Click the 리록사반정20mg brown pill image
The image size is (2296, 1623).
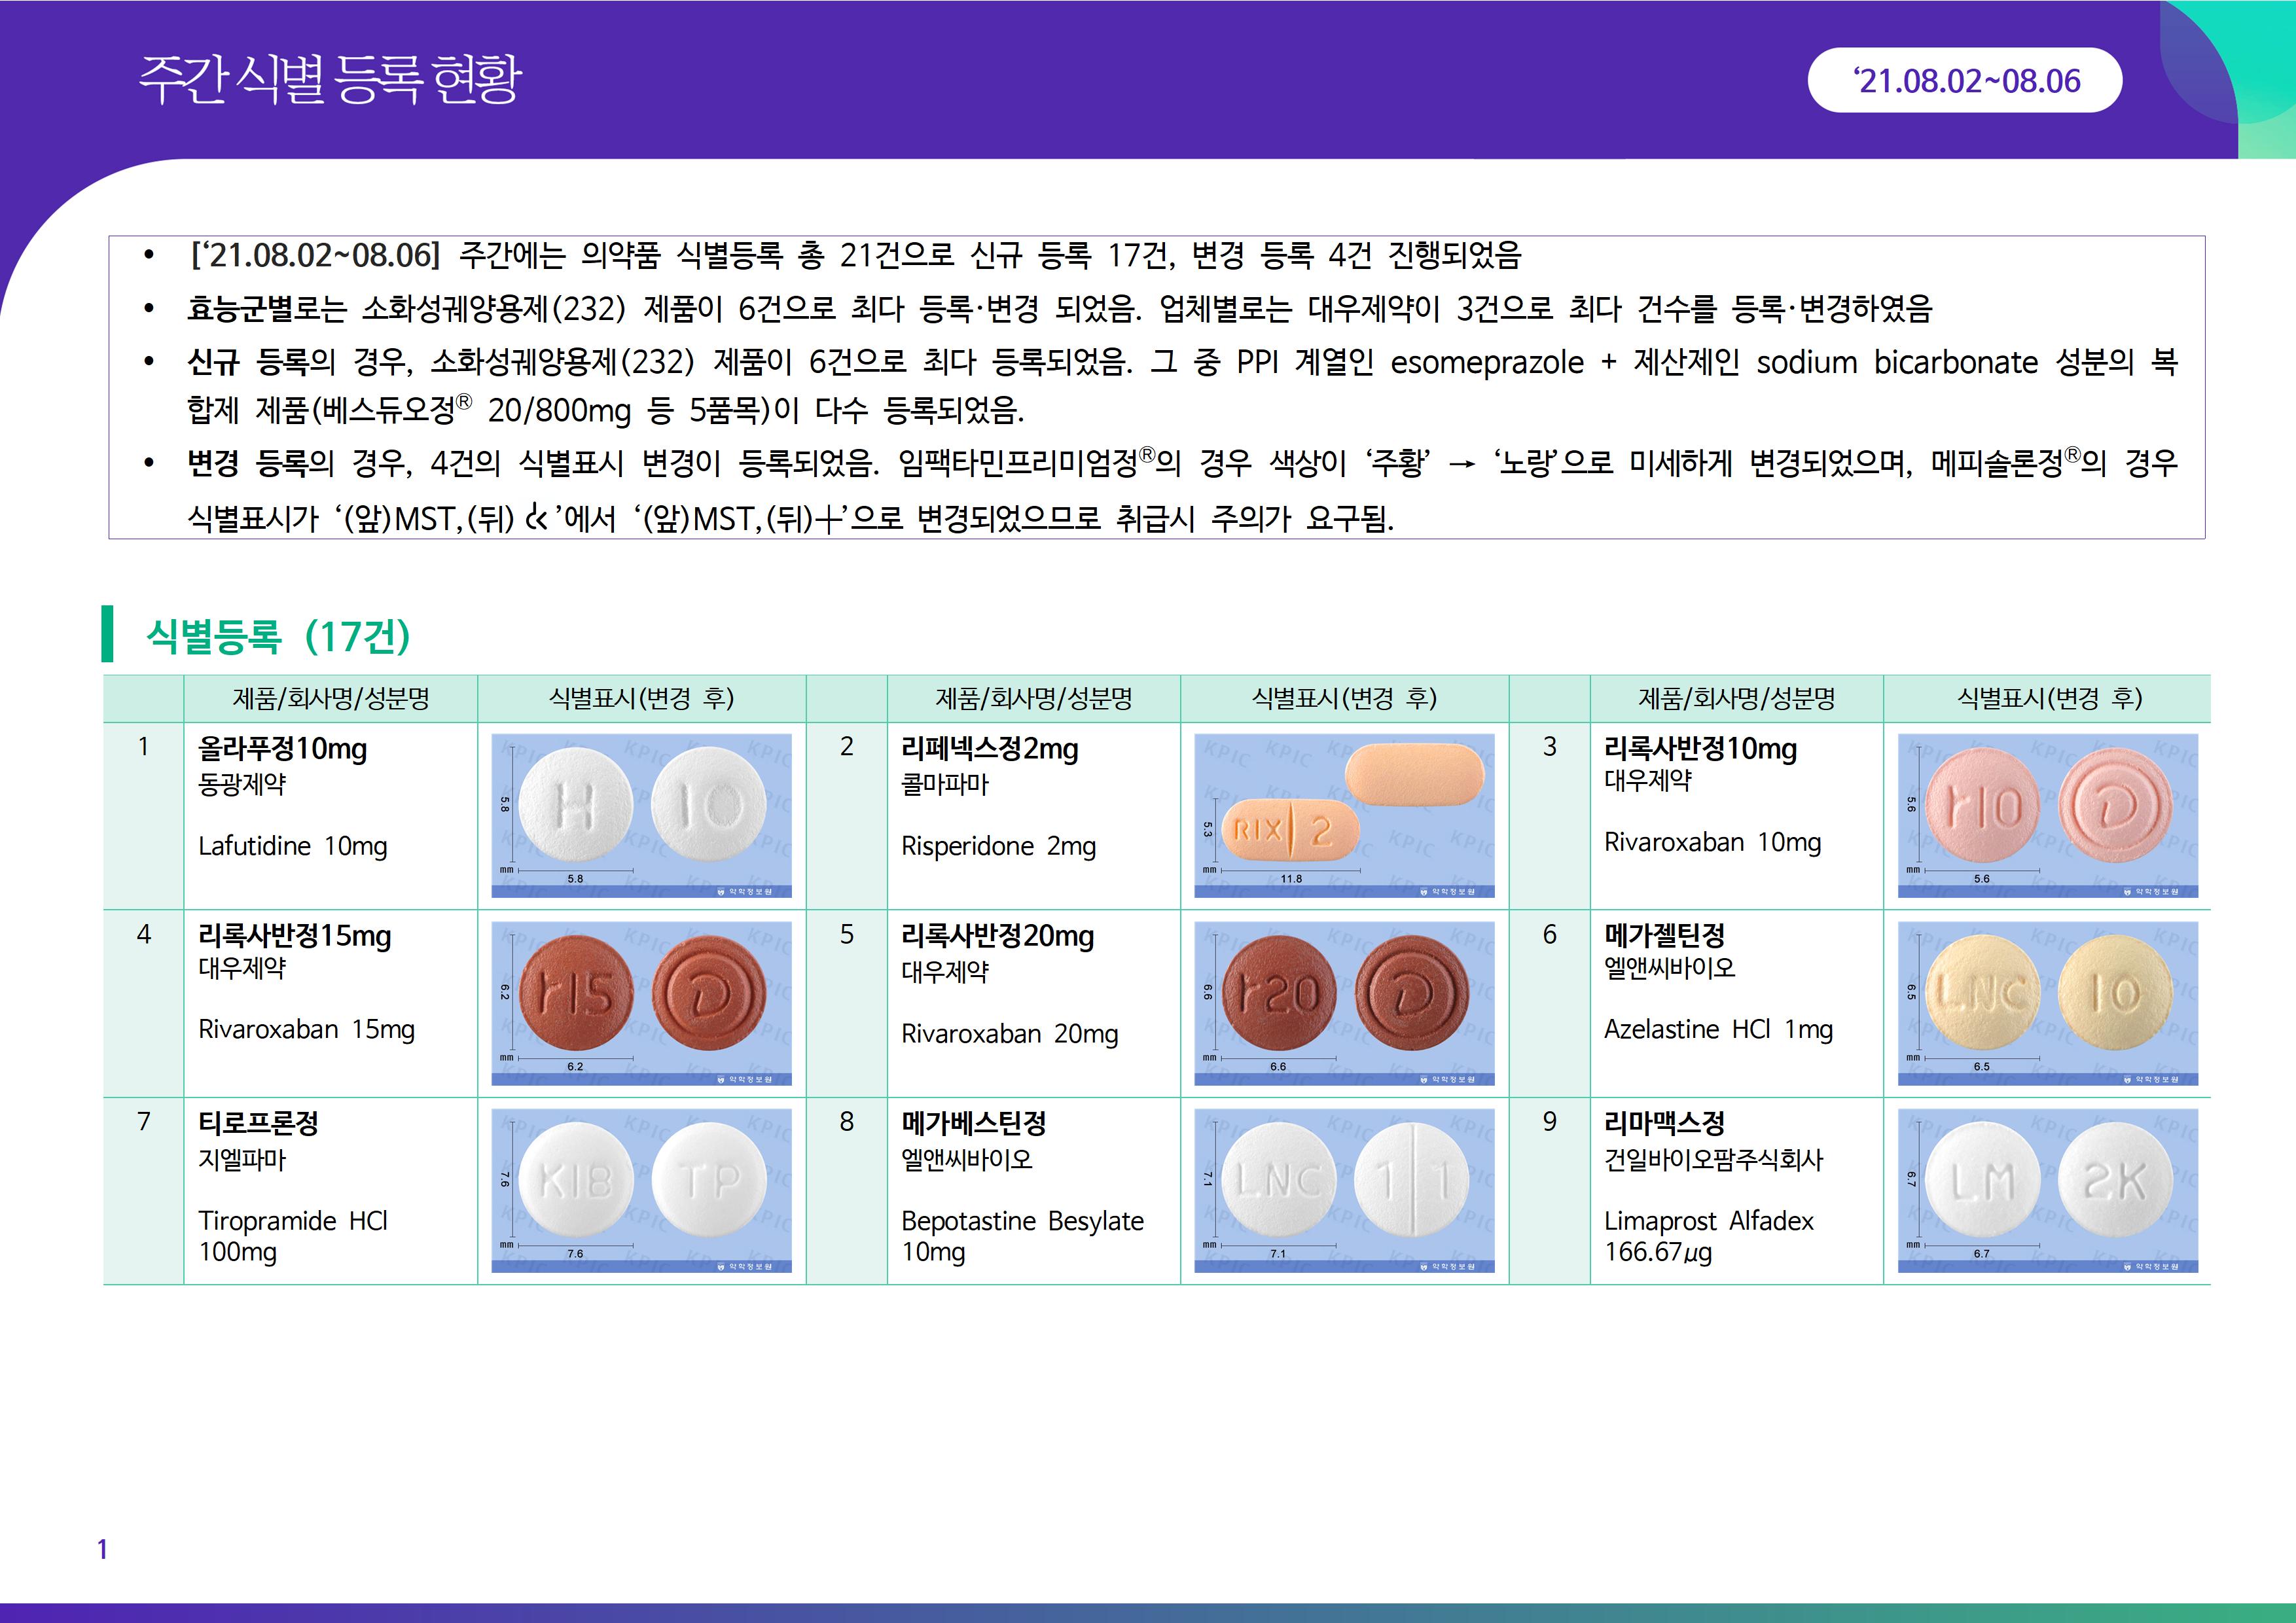pos(1344,1002)
